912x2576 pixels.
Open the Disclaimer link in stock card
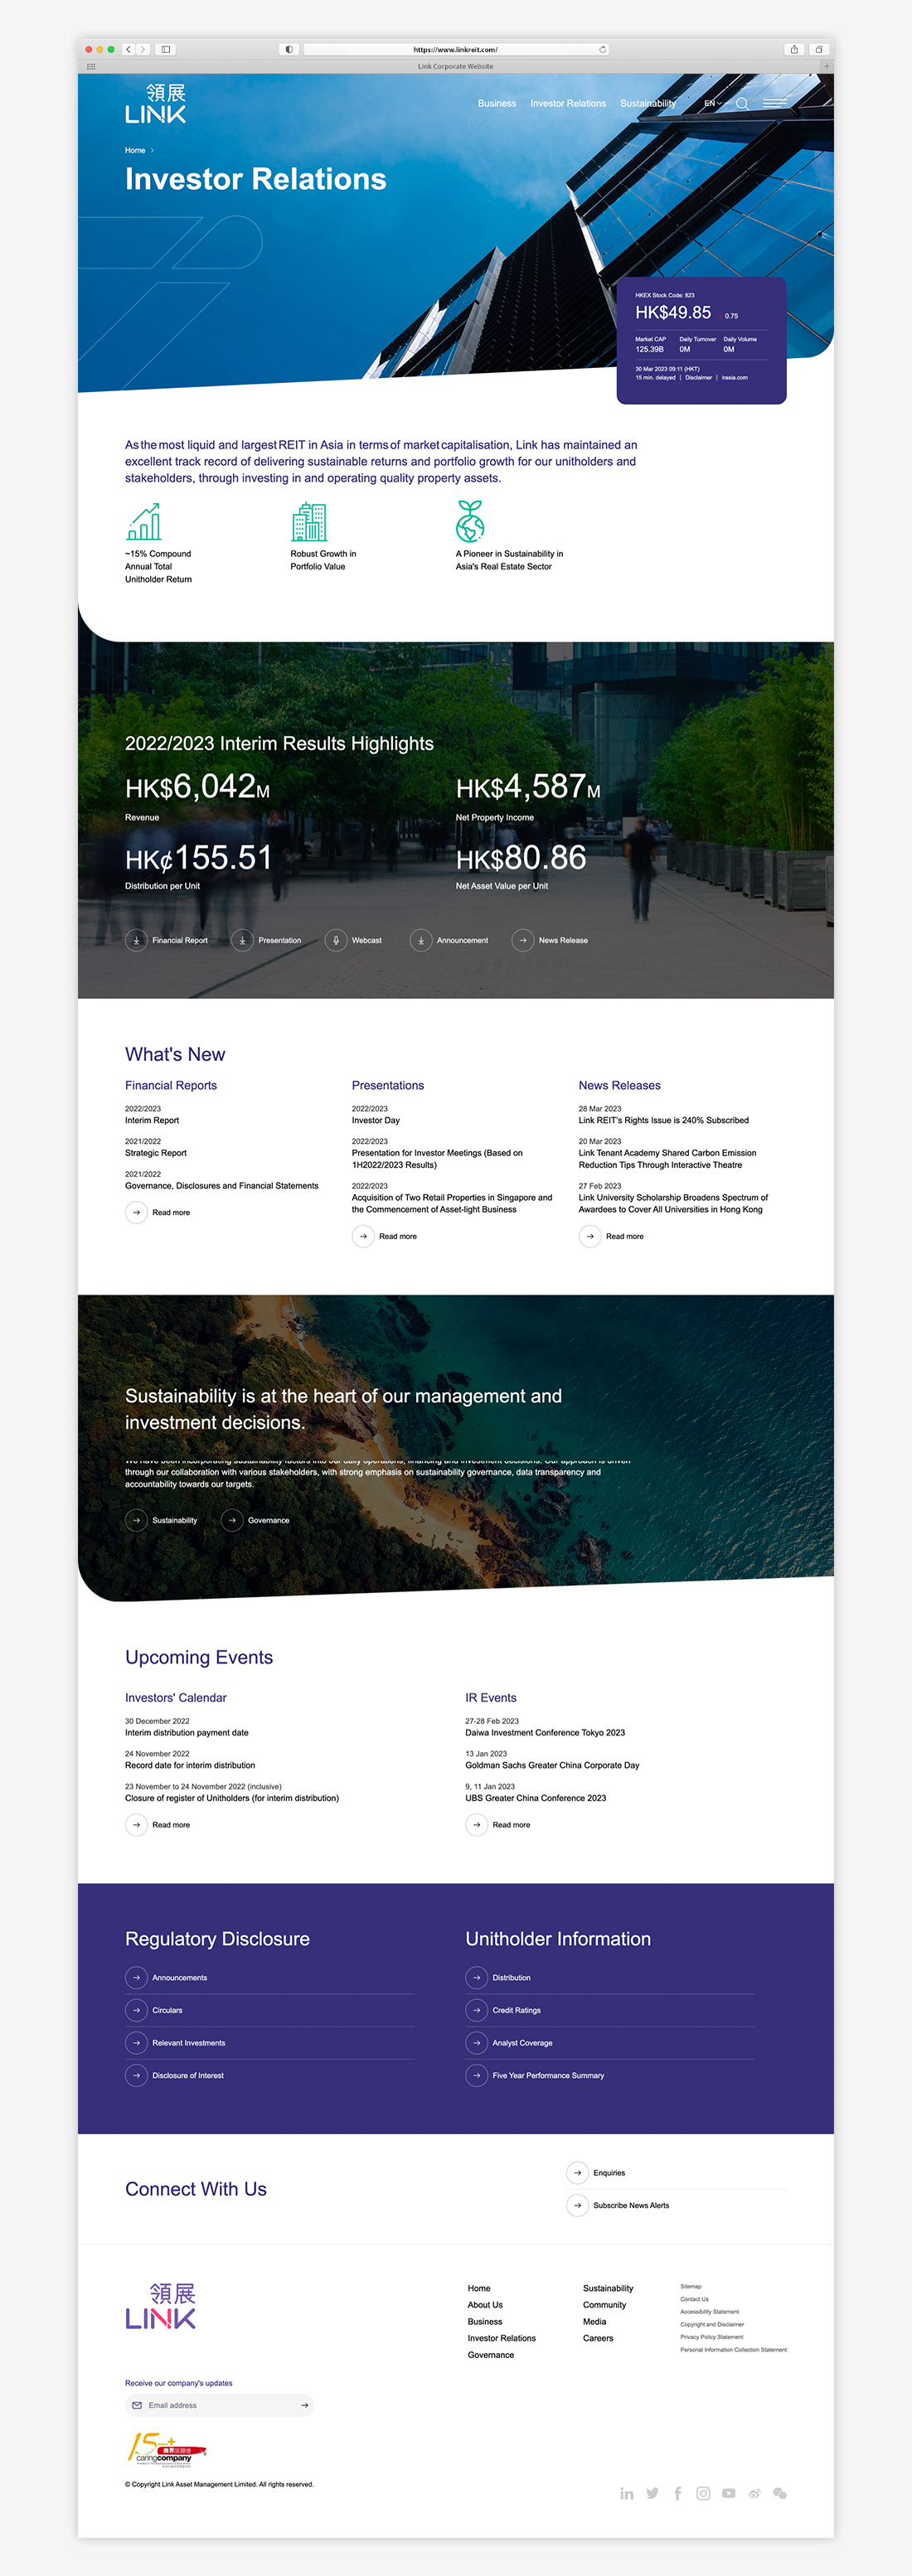coord(699,378)
